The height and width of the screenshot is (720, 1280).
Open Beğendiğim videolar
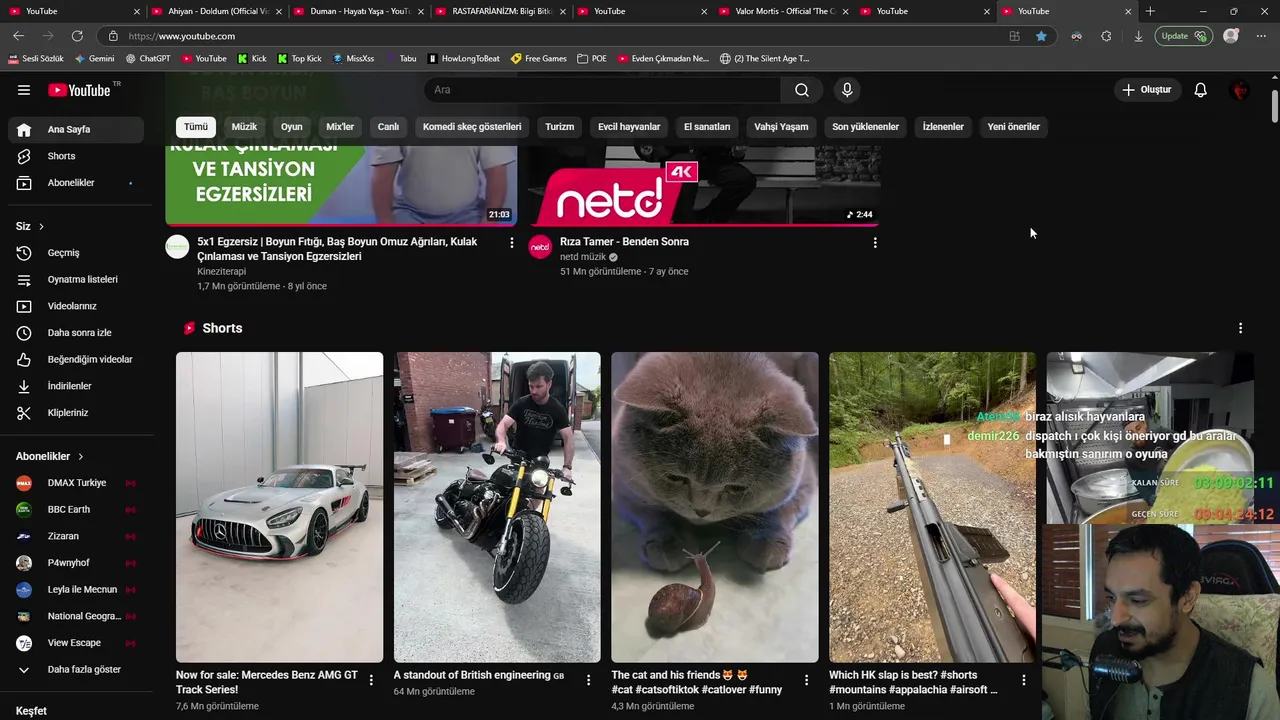[76, 359]
